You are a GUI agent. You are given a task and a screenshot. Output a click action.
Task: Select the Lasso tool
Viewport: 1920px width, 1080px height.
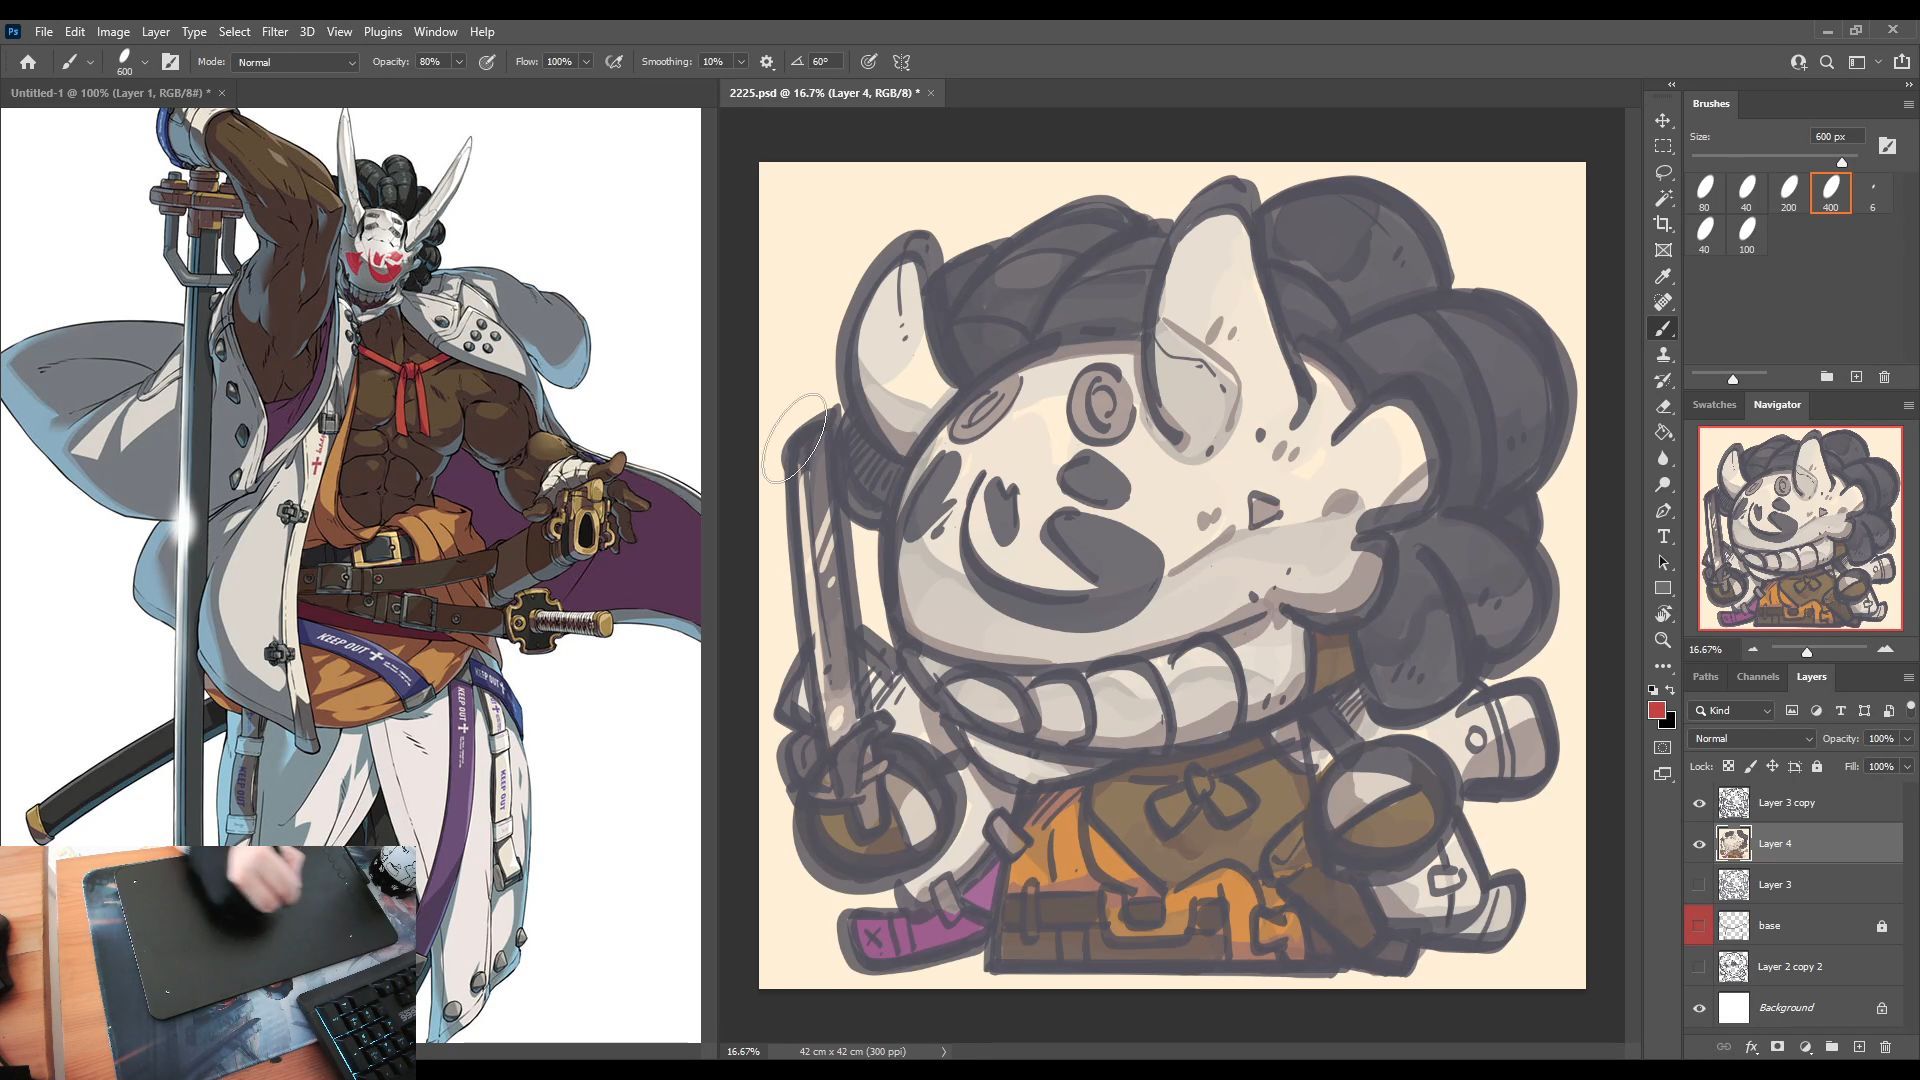(1663, 172)
